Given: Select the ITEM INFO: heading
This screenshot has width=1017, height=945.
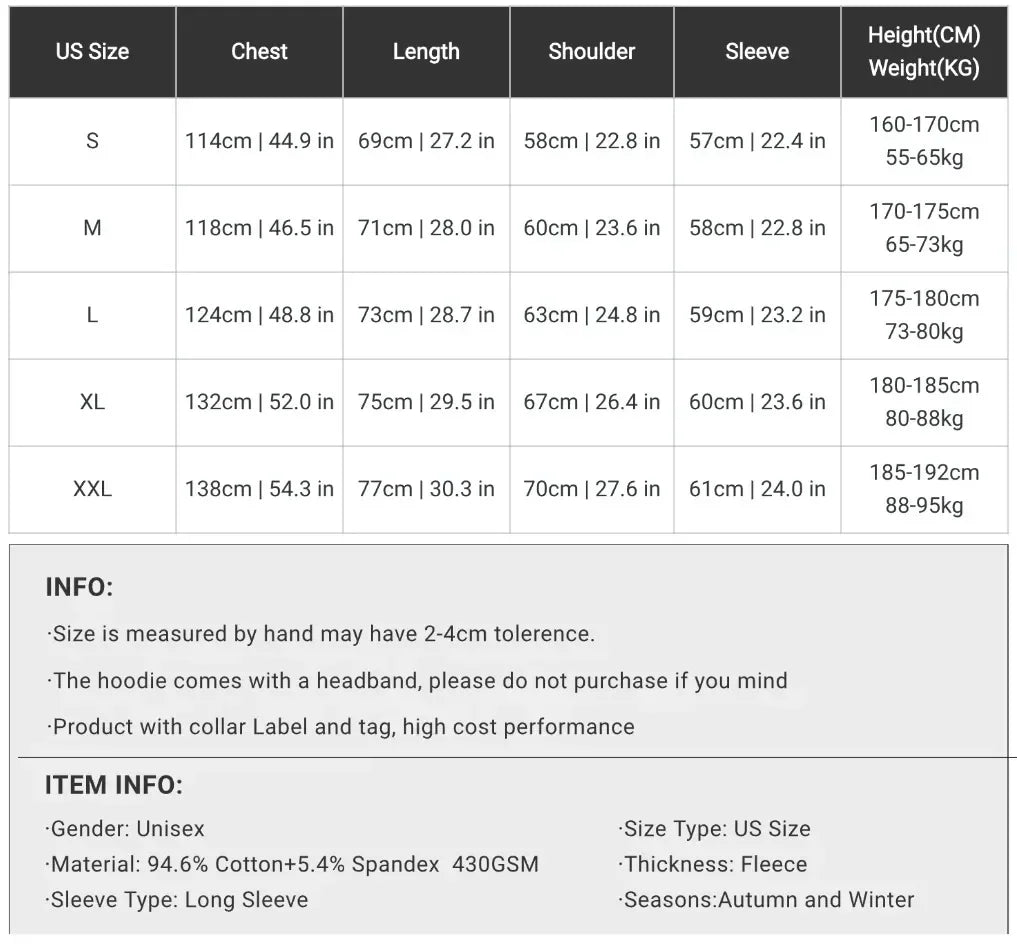Looking at the screenshot, I should pos(114,786).
